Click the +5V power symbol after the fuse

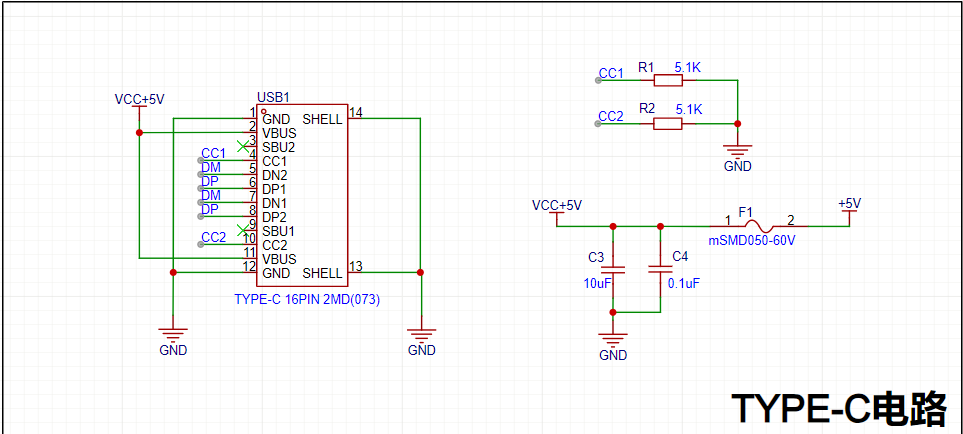[x=849, y=208]
